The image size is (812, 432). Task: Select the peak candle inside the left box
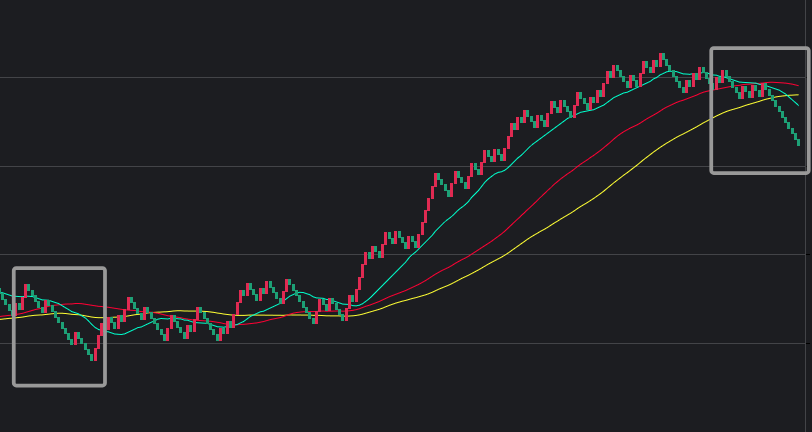(27, 288)
